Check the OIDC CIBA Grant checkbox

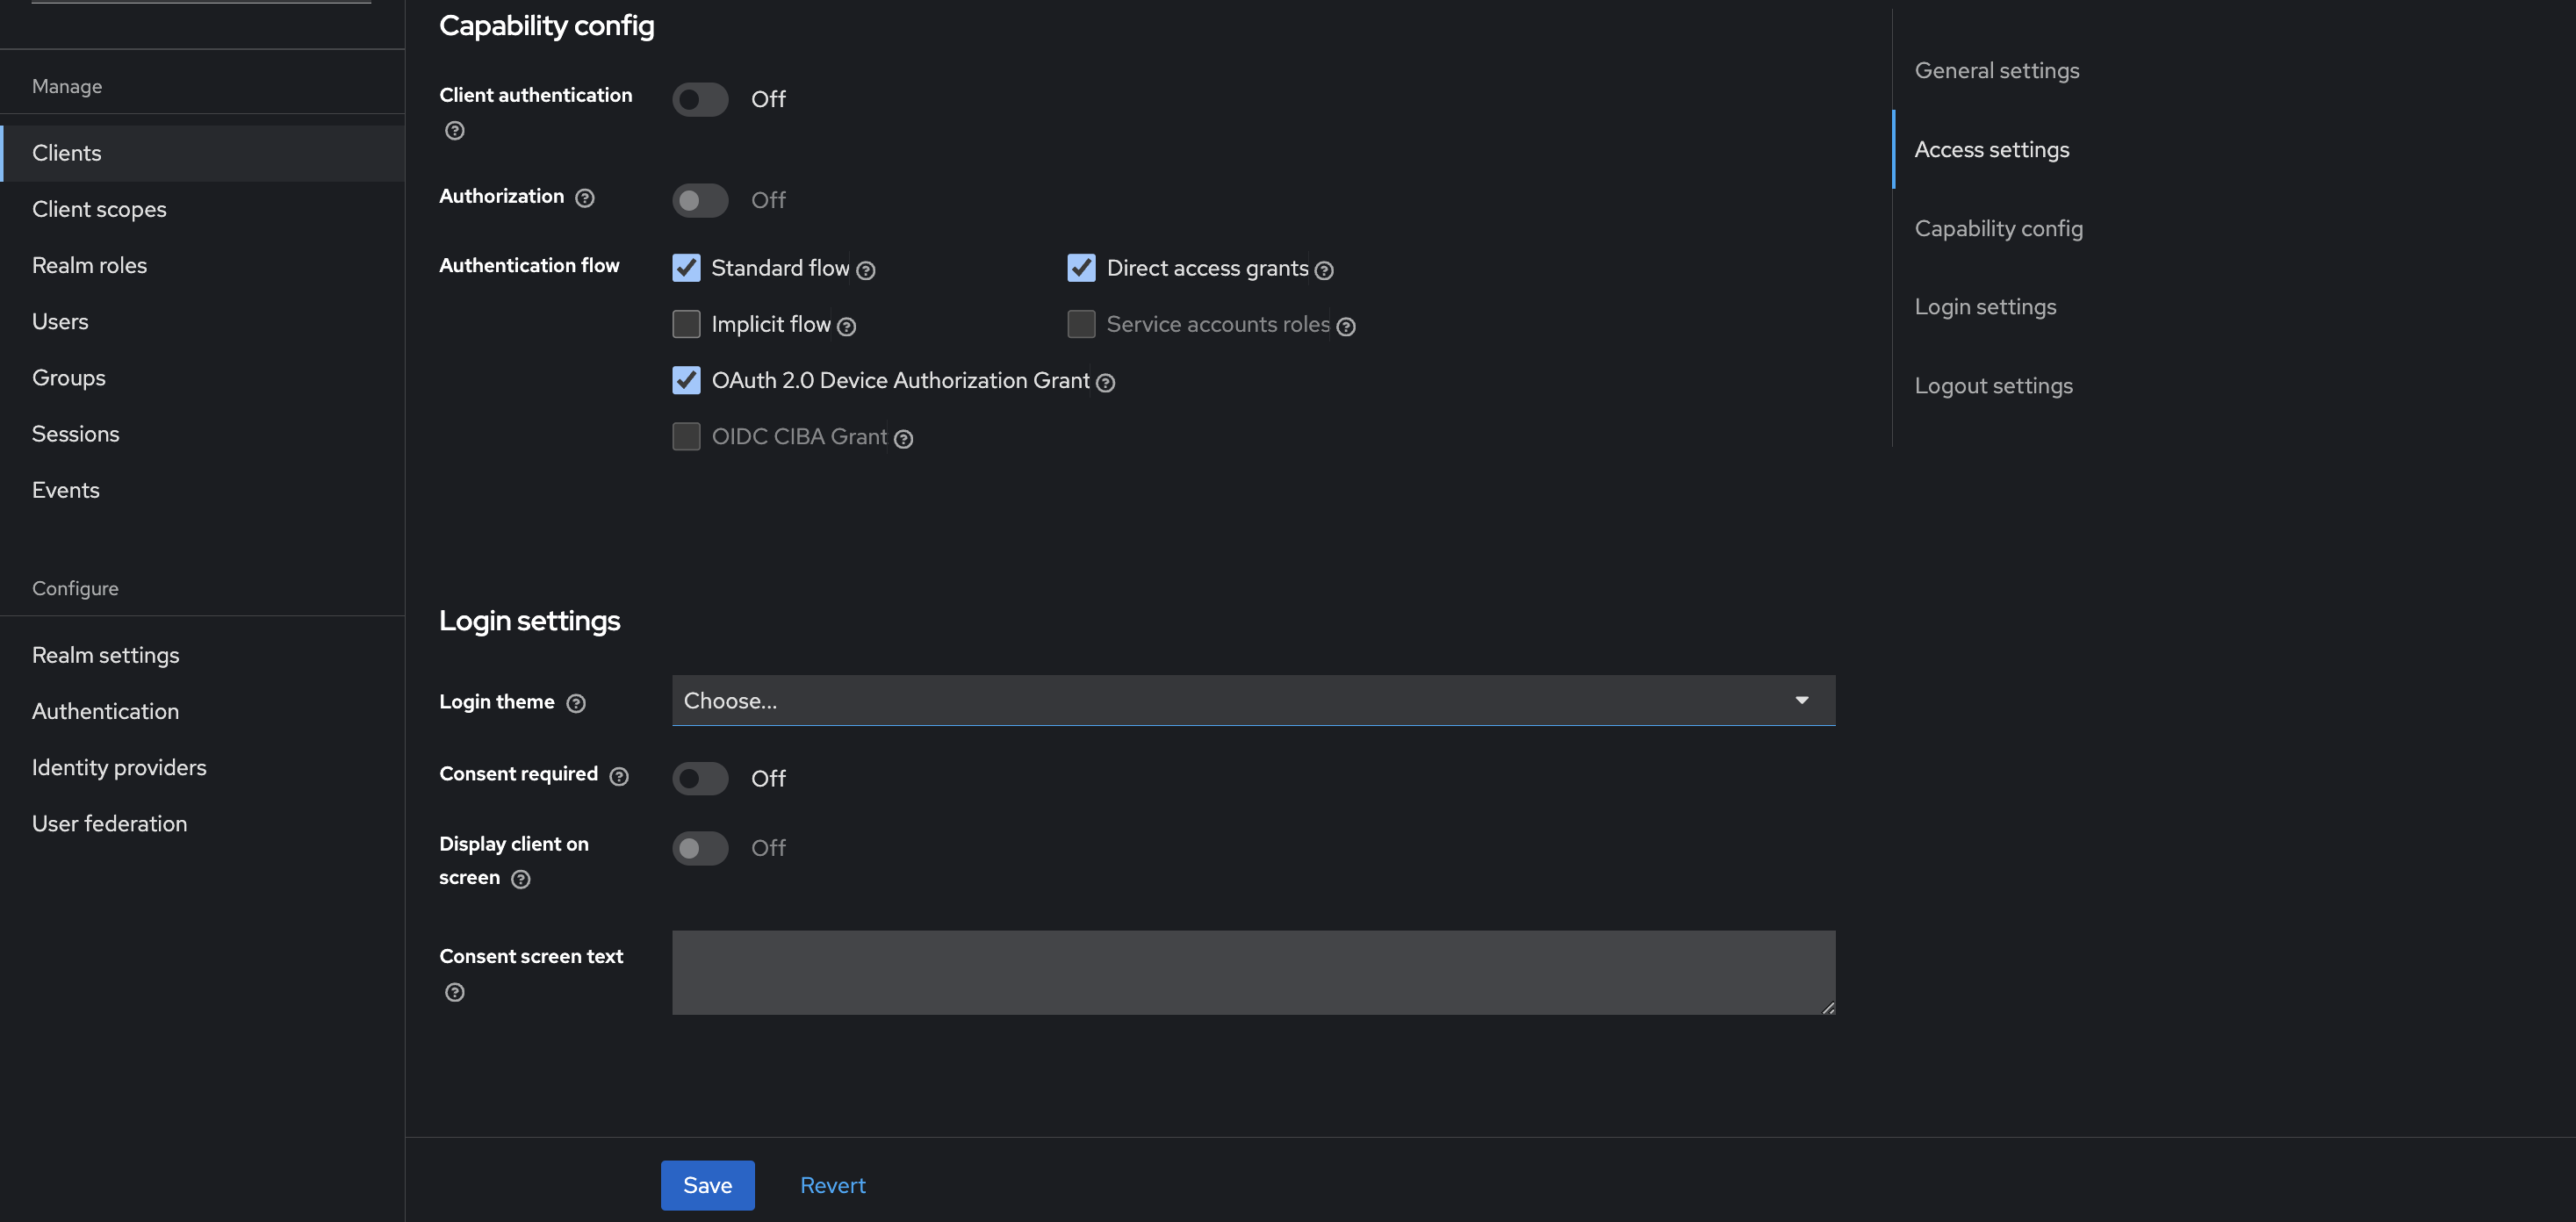click(686, 436)
